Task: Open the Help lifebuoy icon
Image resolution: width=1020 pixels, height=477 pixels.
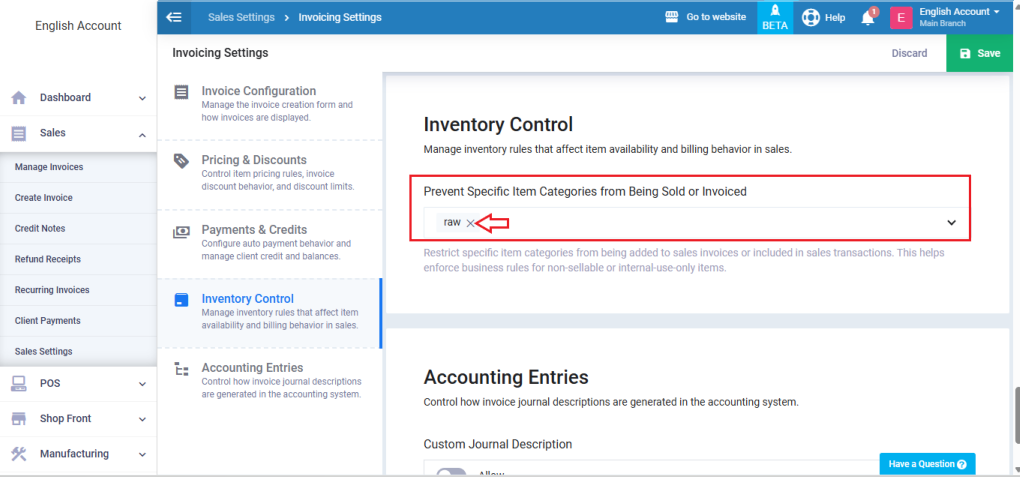Action: coord(811,18)
